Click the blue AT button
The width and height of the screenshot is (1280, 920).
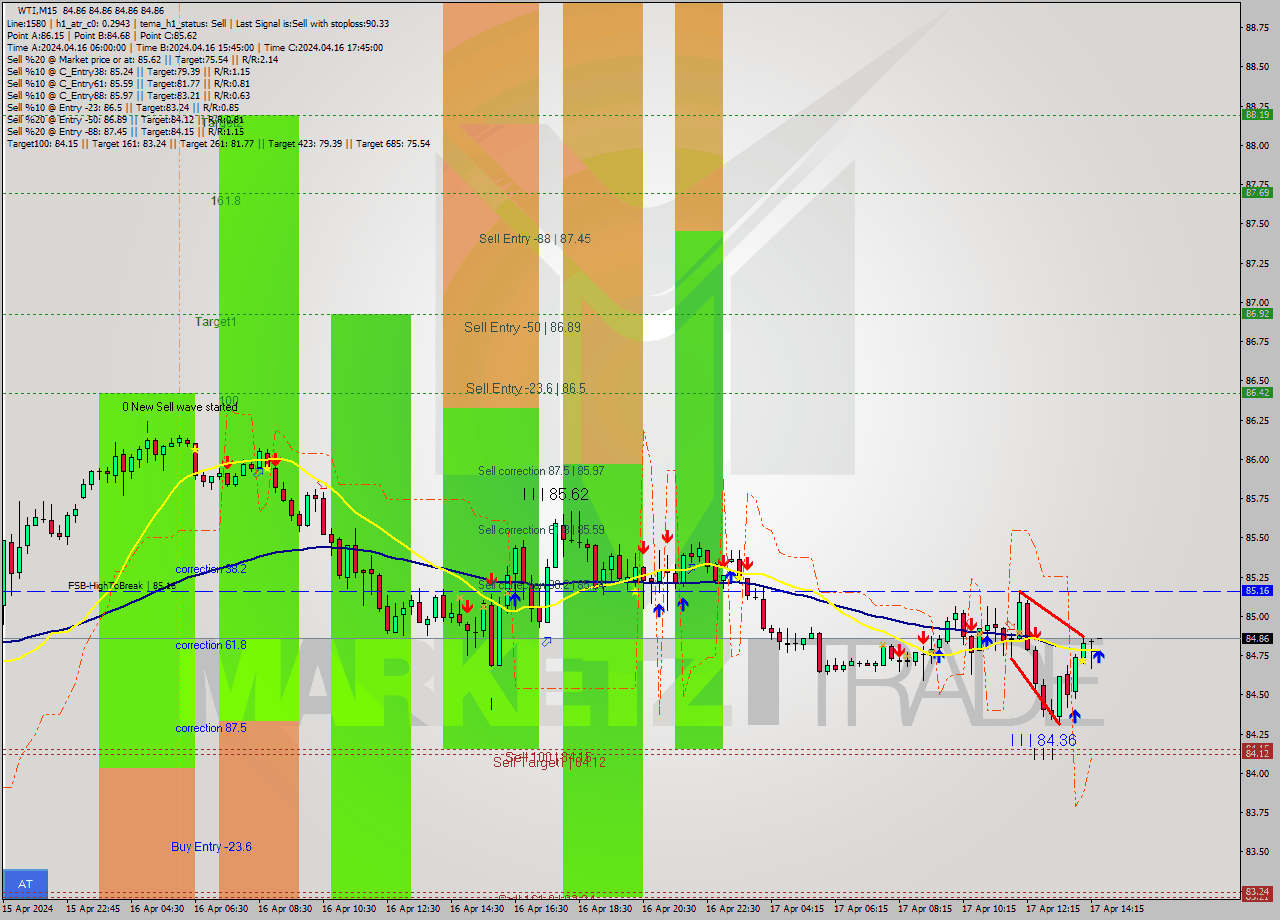click(x=26, y=884)
